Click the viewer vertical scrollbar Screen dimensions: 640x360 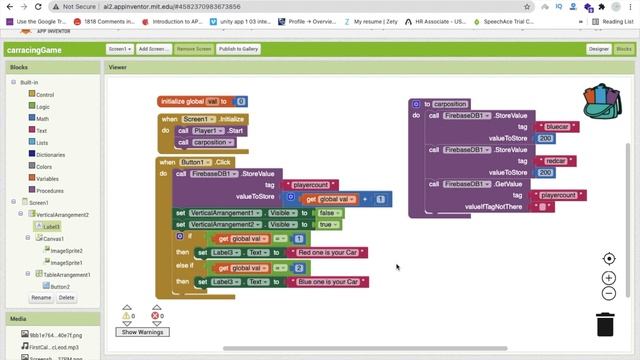pos(629,220)
